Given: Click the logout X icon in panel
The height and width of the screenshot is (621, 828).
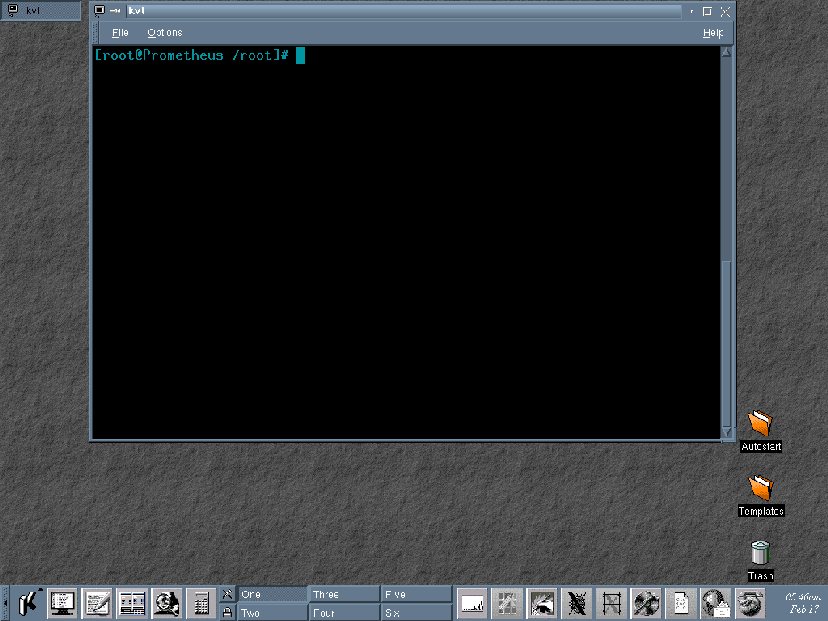Looking at the screenshot, I should click(x=227, y=594).
